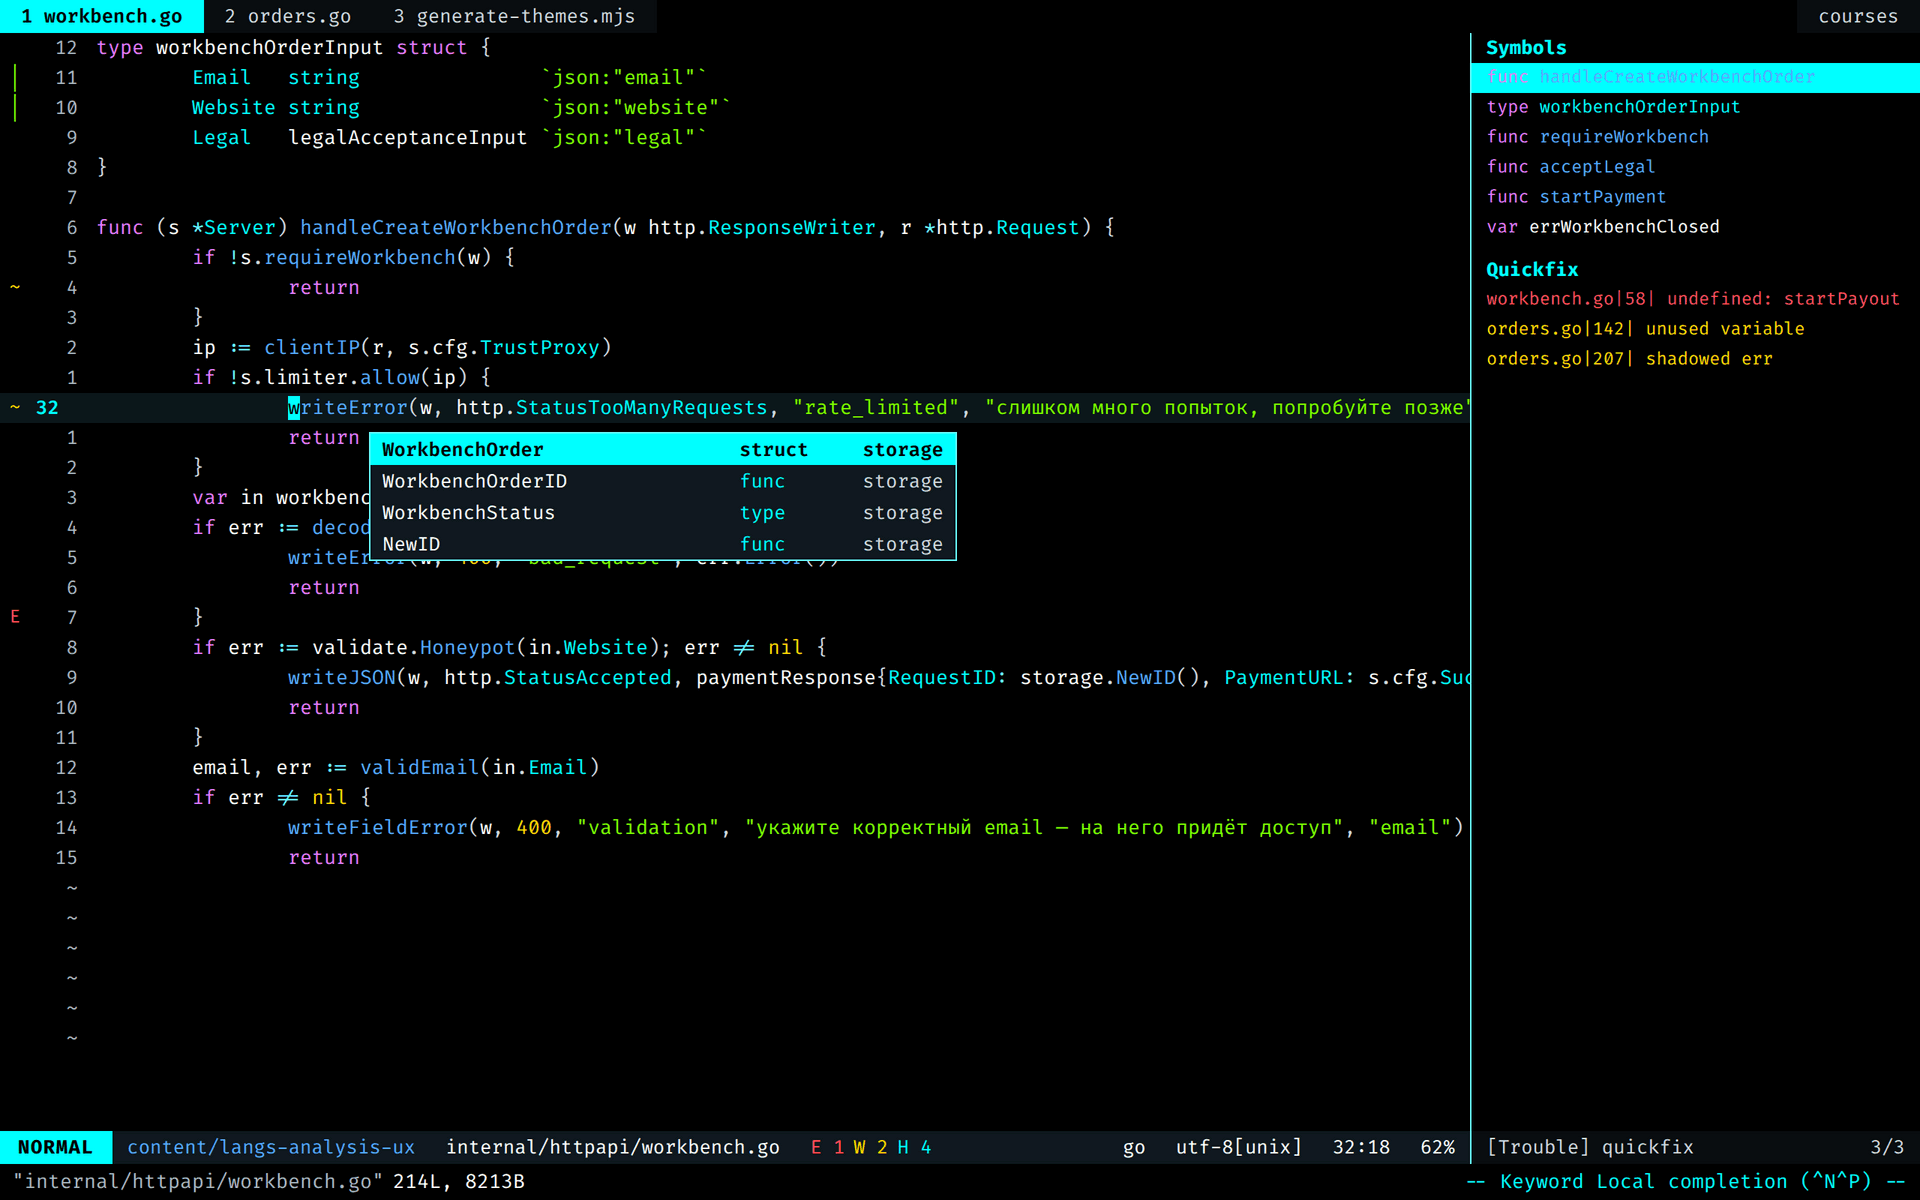Click the file info message 214L, 8213B
Screen dimensions: 1920x1200
(x=458, y=1181)
